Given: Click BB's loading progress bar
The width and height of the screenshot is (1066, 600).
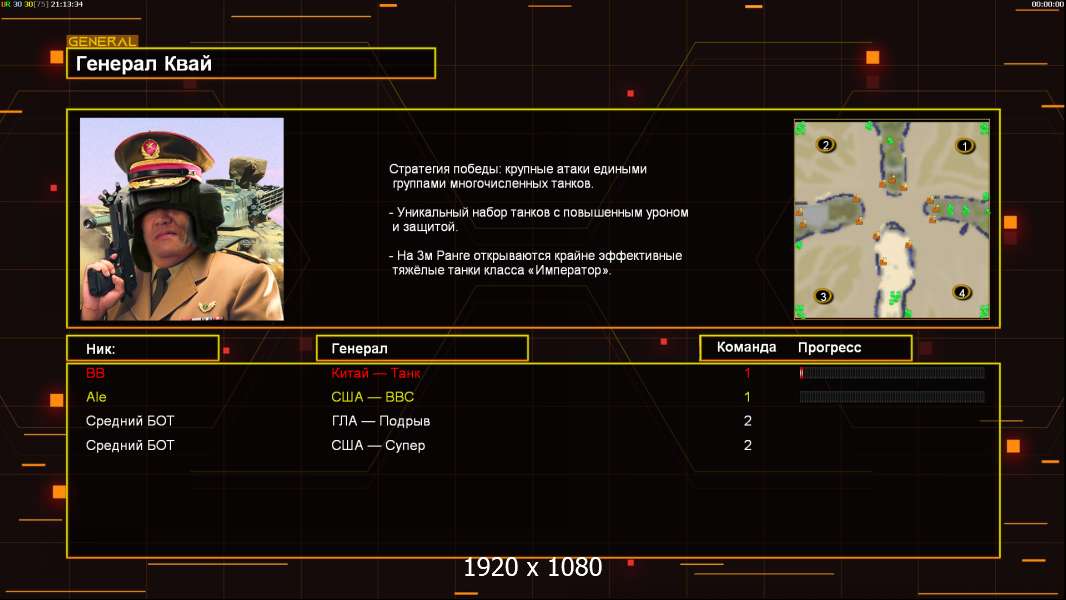Looking at the screenshot, I should tap(892, 372).
